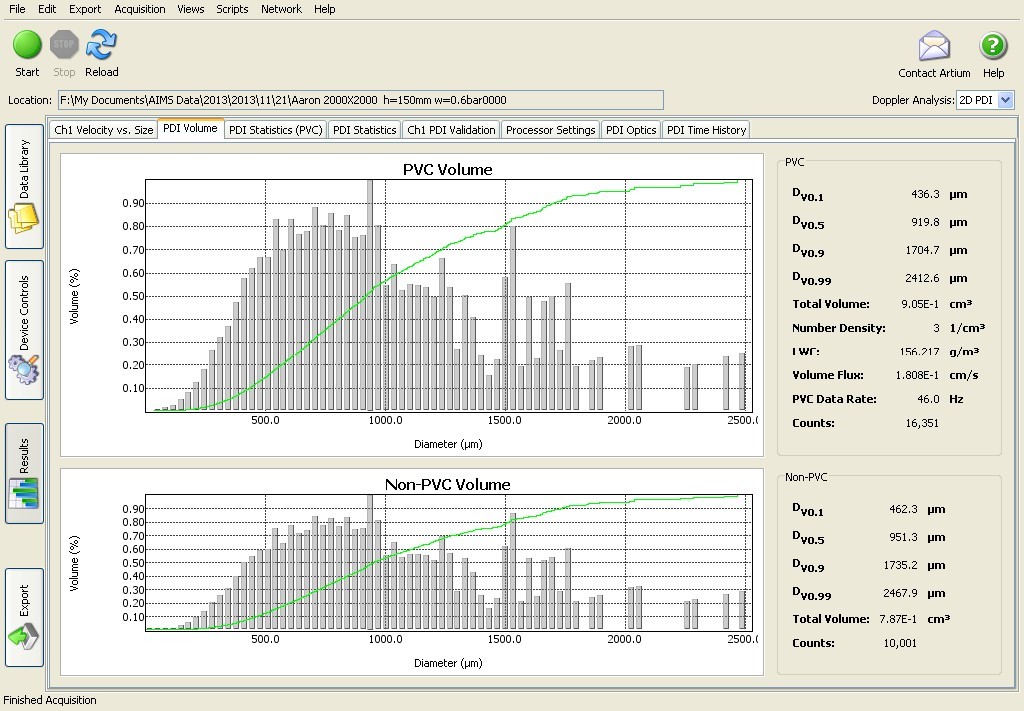Select the Results side panel

25,473
